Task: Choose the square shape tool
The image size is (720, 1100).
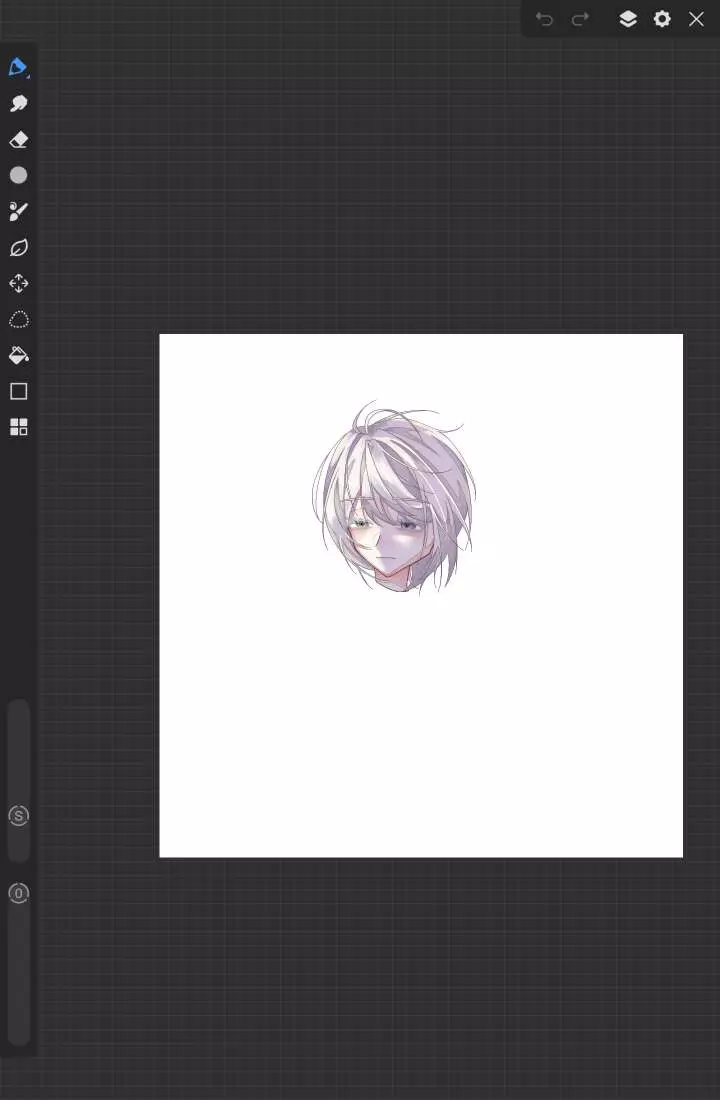Action: pos(18,391)
